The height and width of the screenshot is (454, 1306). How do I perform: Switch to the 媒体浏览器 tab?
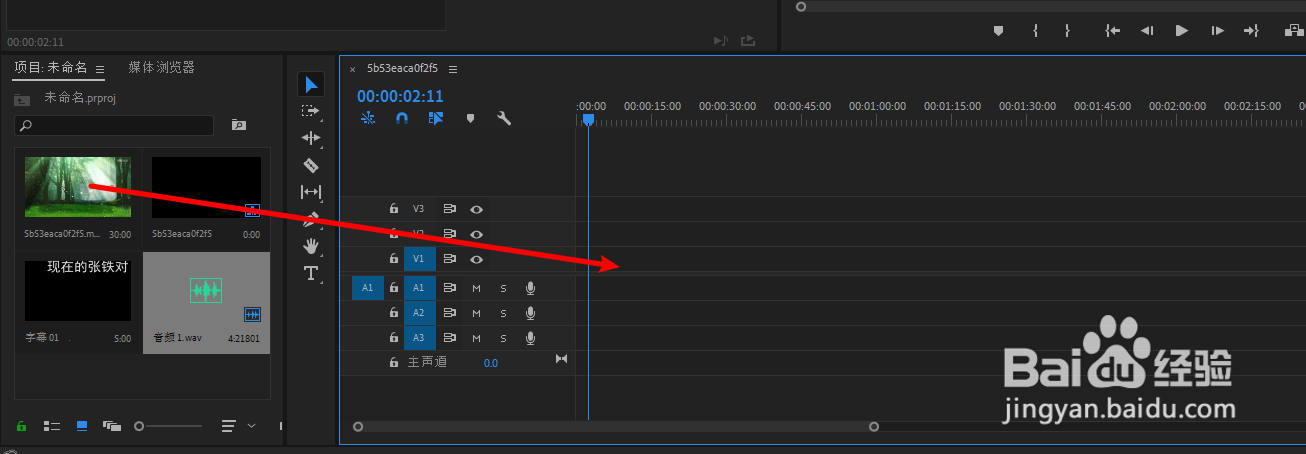(x=161, y=68)
